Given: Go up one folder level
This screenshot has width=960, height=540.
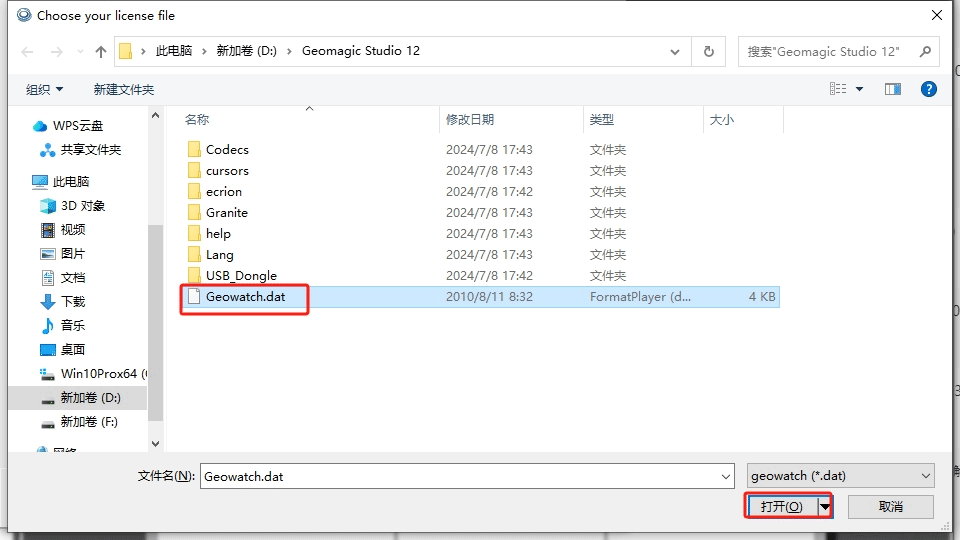Looking at the screenshot, I should pyautogui.click(x=100, y=51).
